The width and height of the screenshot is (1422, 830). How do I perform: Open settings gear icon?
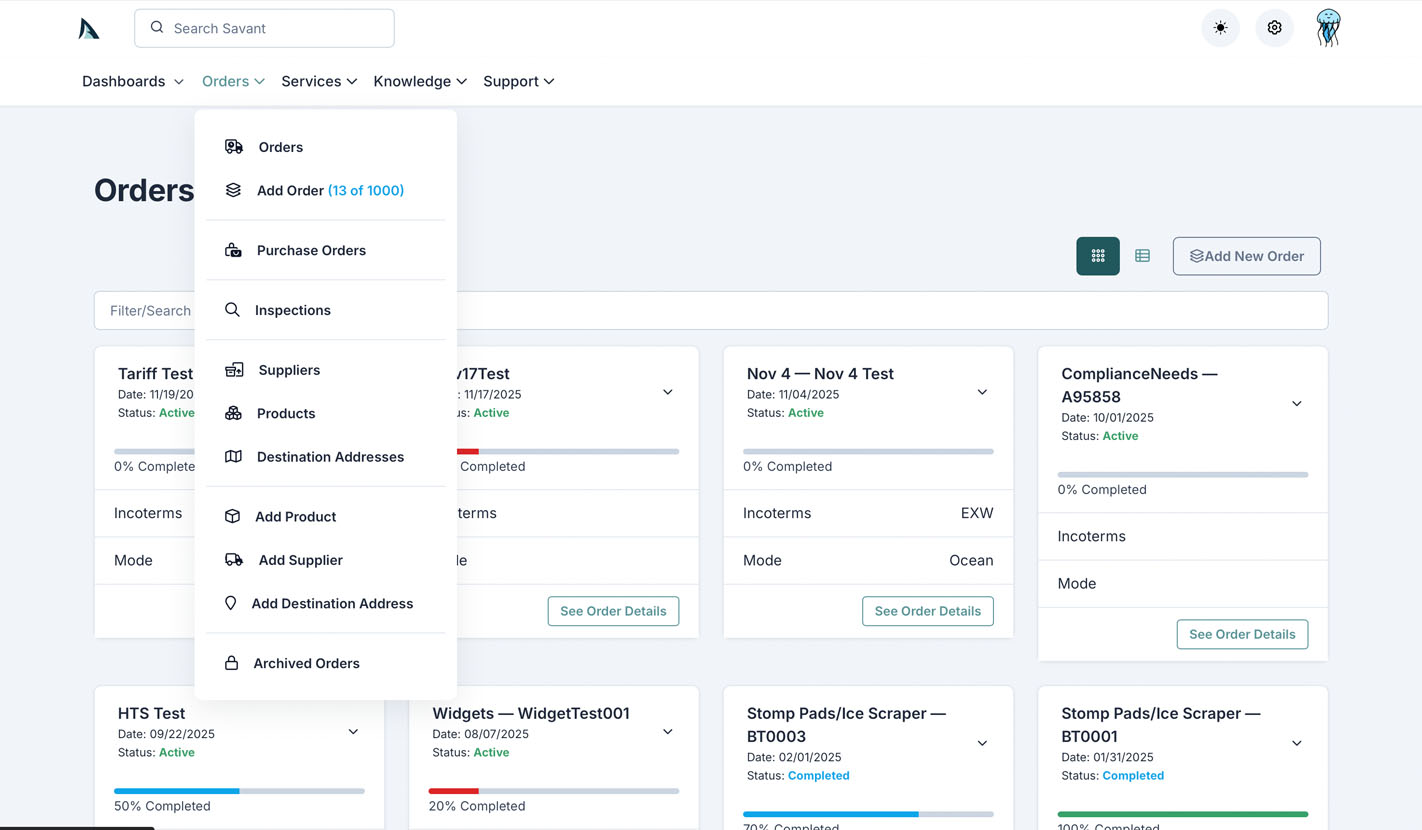pos(1274,28)
